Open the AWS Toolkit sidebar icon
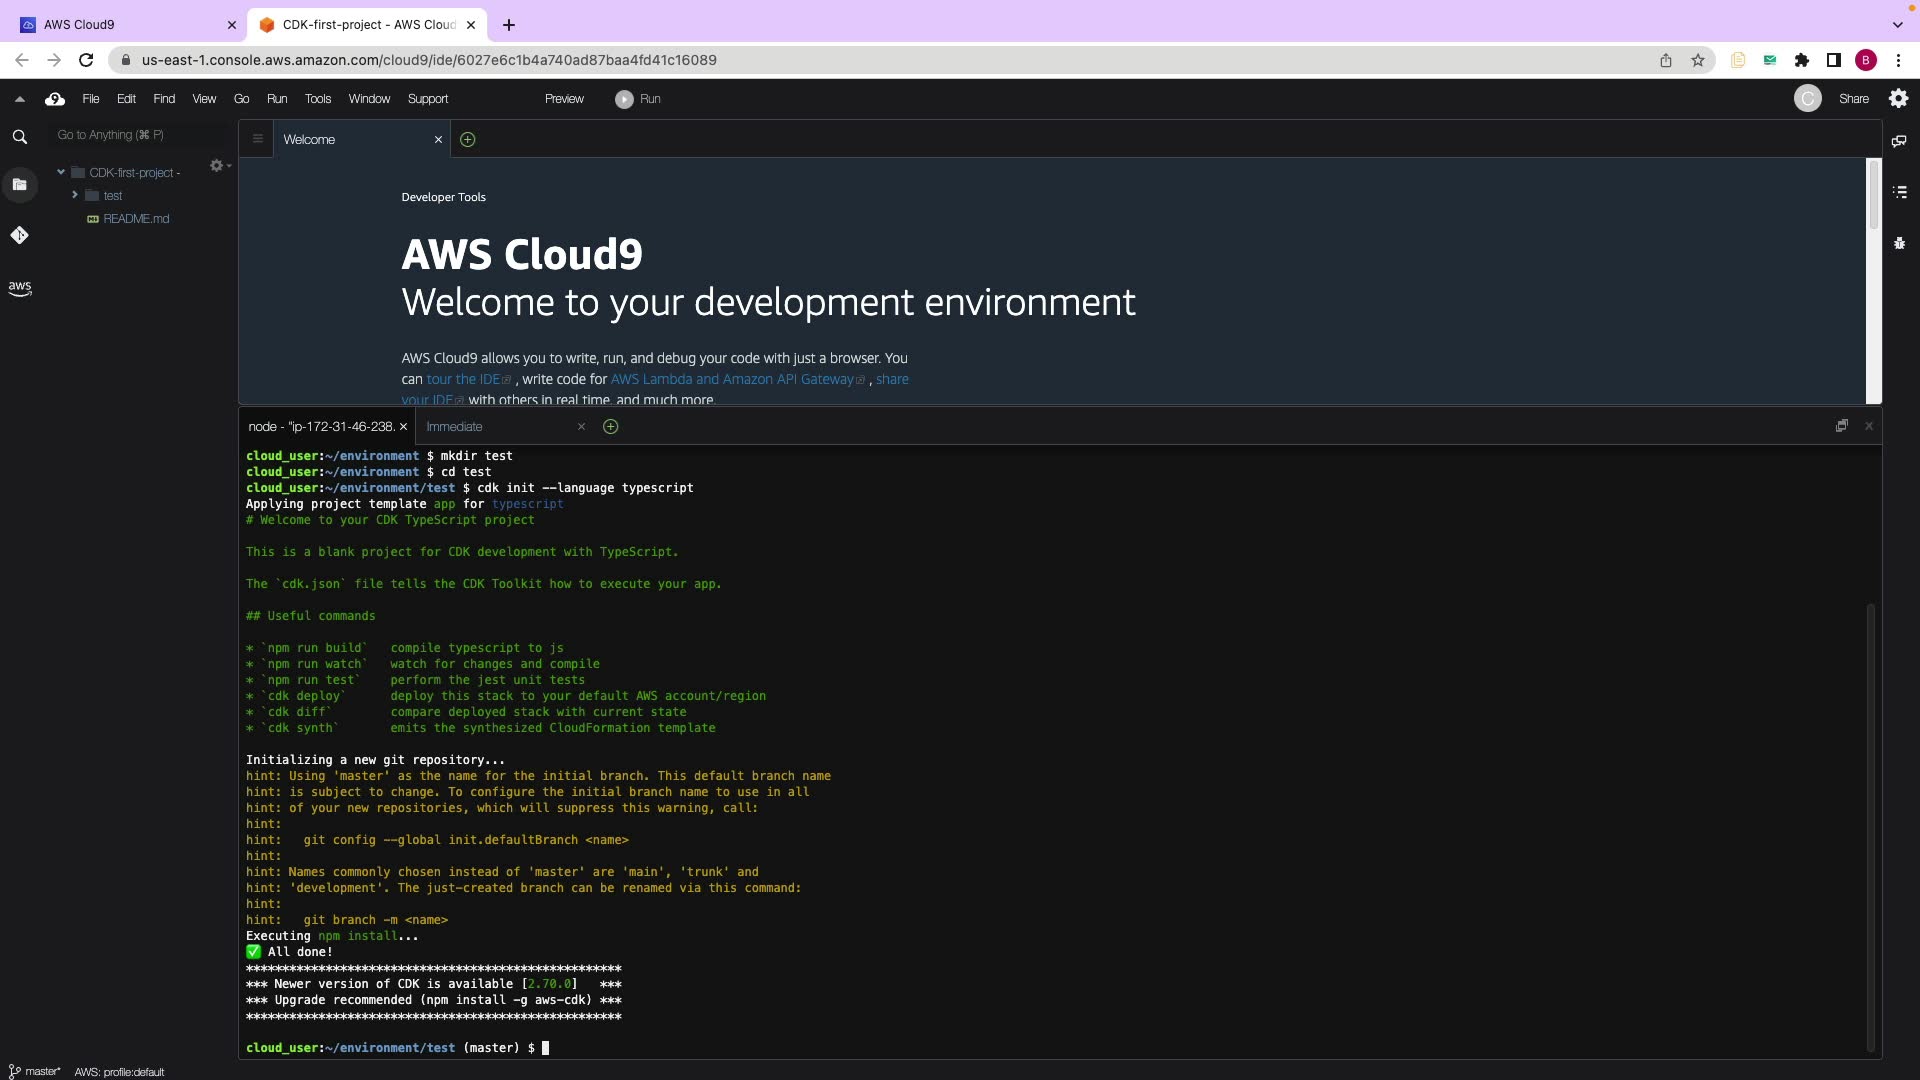 [x=19, y=288]
